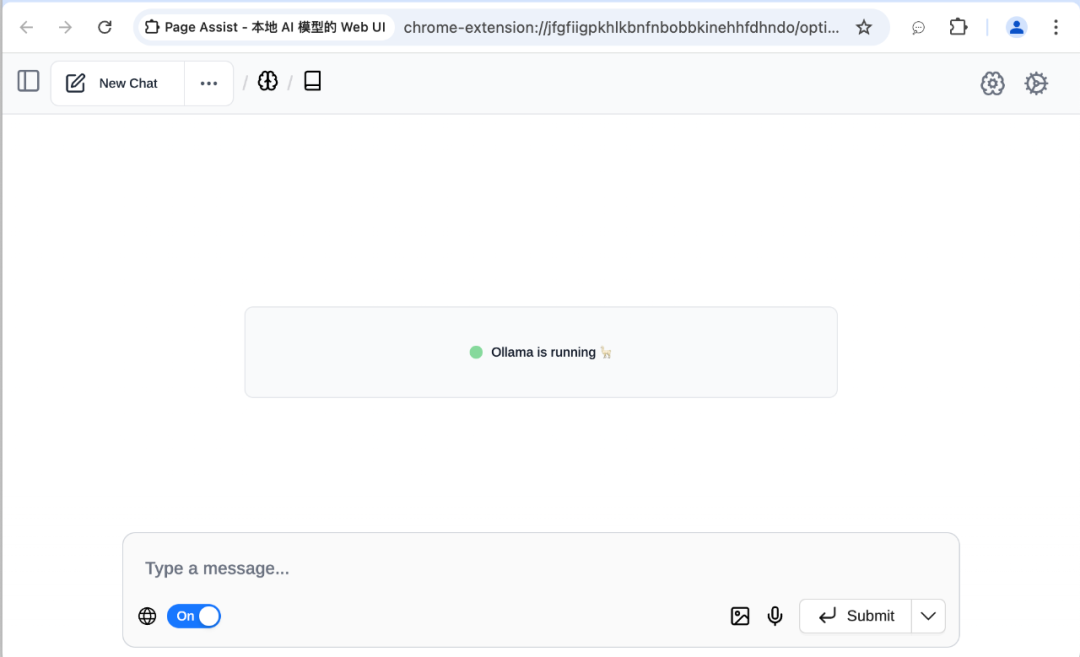1080x657 pixels.
Task: Open the three-dot menu beside New Chat
Action: pos(209,83)
